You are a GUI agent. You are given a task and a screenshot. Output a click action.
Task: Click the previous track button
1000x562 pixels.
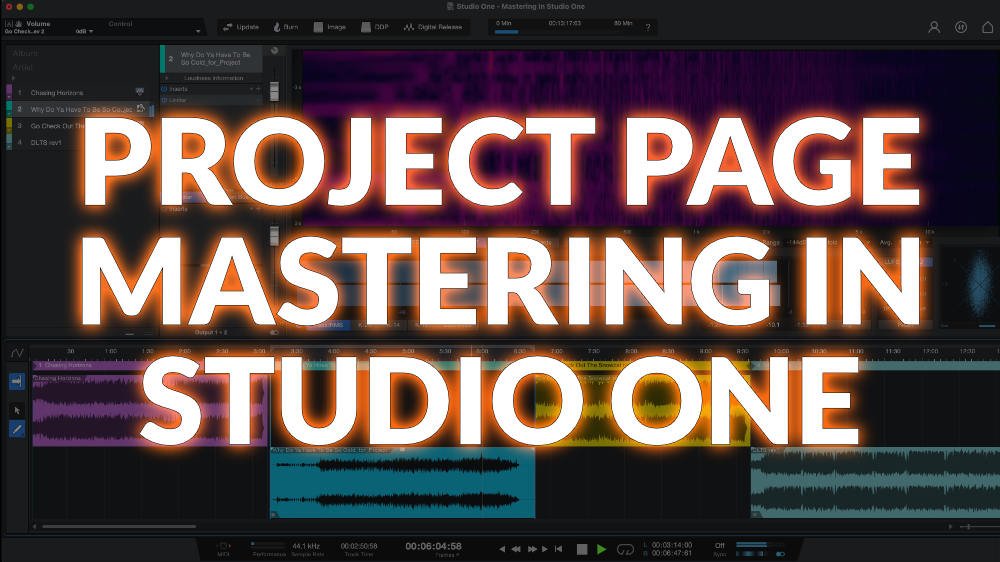click(x=502, y=549)
